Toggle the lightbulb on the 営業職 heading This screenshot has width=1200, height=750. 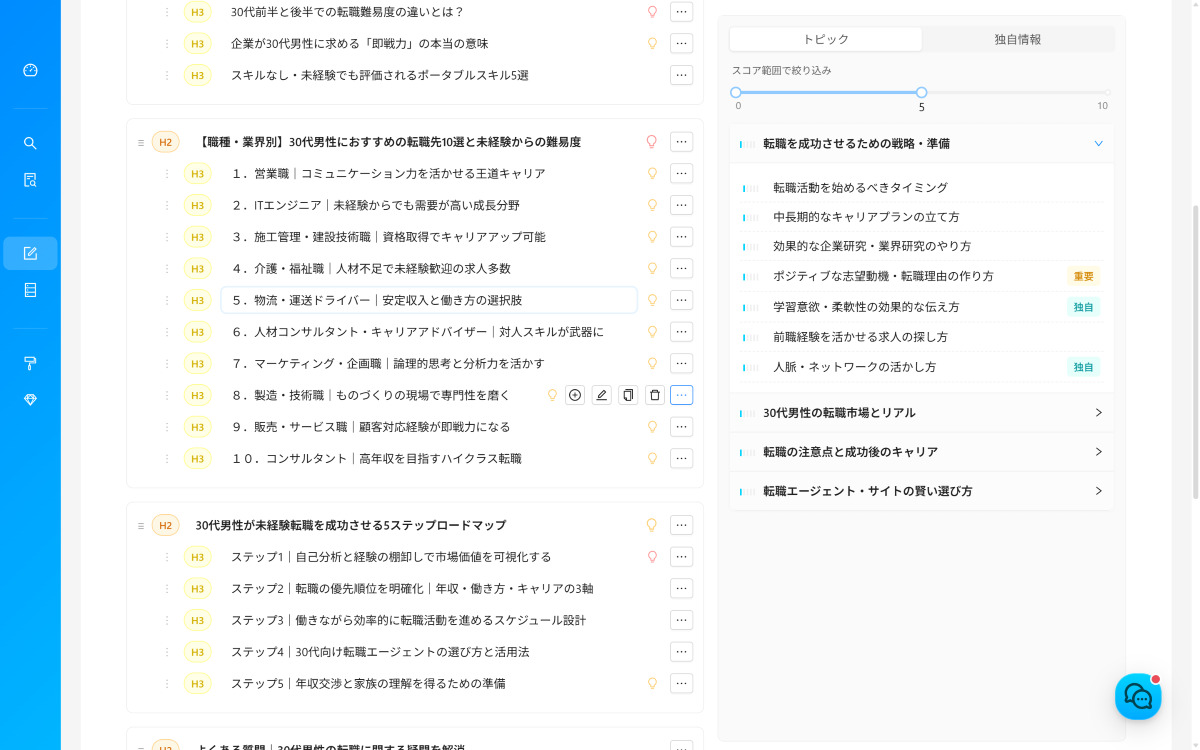coord(652,173)
